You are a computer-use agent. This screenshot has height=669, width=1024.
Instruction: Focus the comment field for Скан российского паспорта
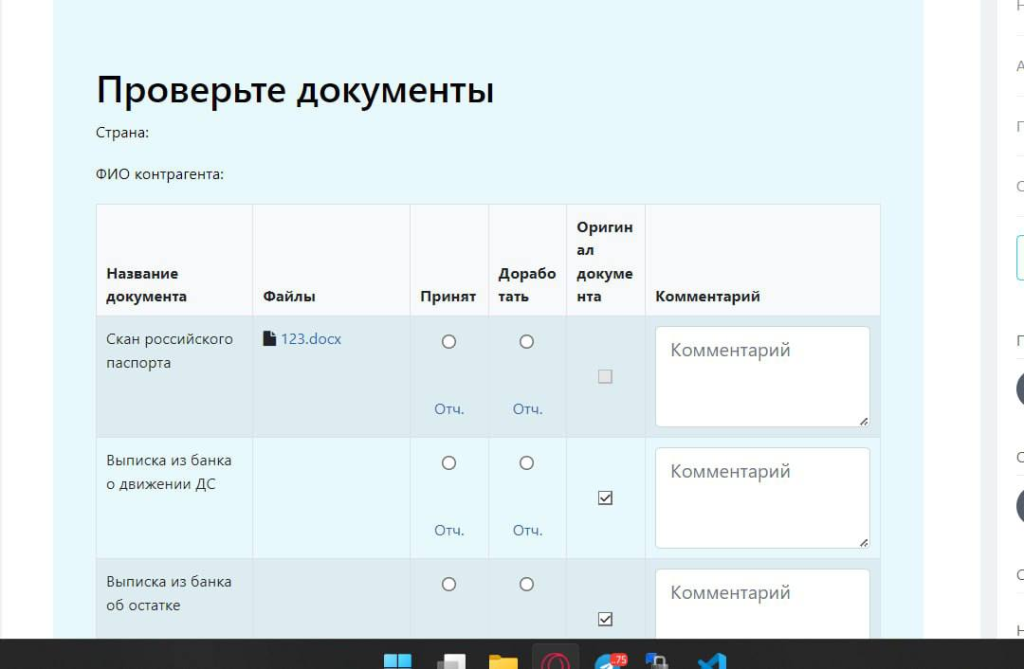[762, 376]
